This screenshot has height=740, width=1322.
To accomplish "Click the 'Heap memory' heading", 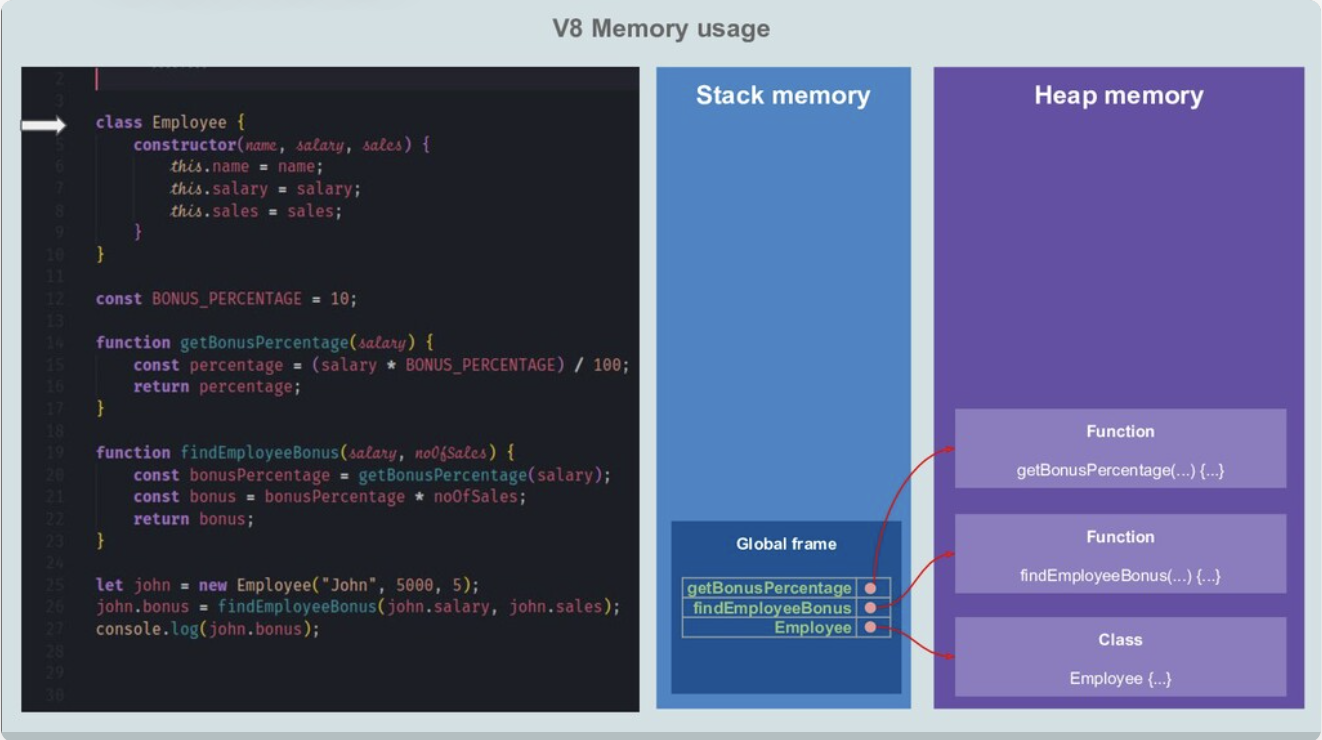I will [1119, 96].
